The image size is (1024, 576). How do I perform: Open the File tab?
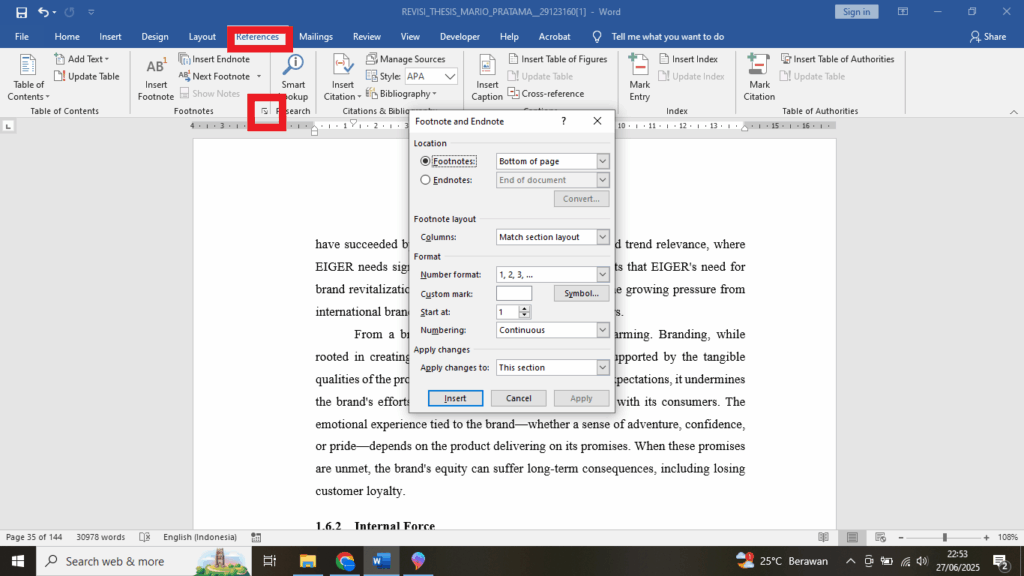[x=22, y=37]
